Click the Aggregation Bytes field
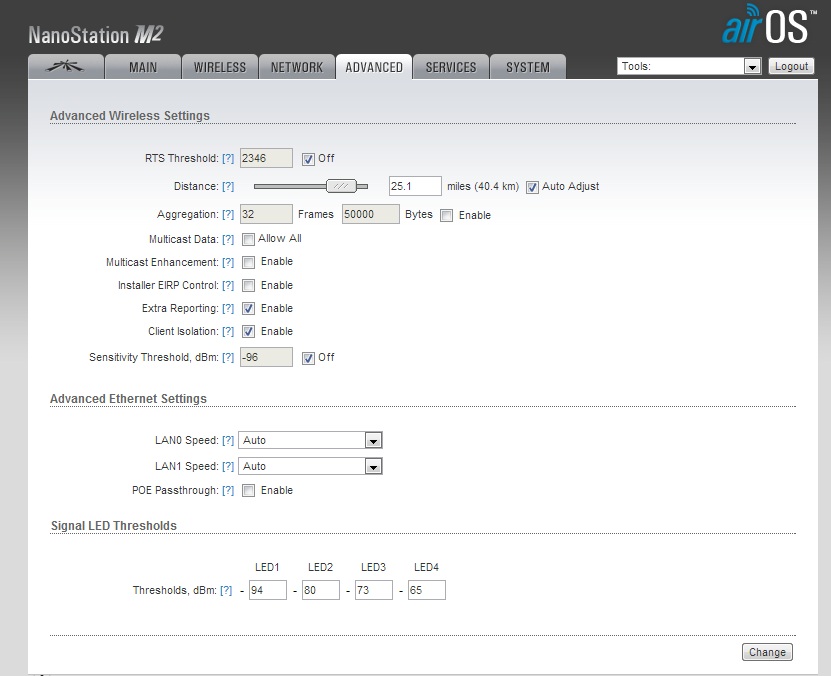Screen dimensions: 831x676 click(370, 214)
